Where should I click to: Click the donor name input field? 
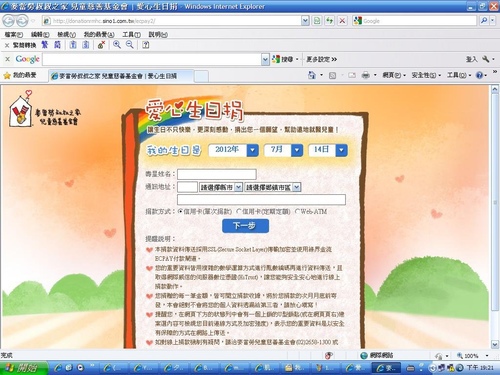pos(217,174)
